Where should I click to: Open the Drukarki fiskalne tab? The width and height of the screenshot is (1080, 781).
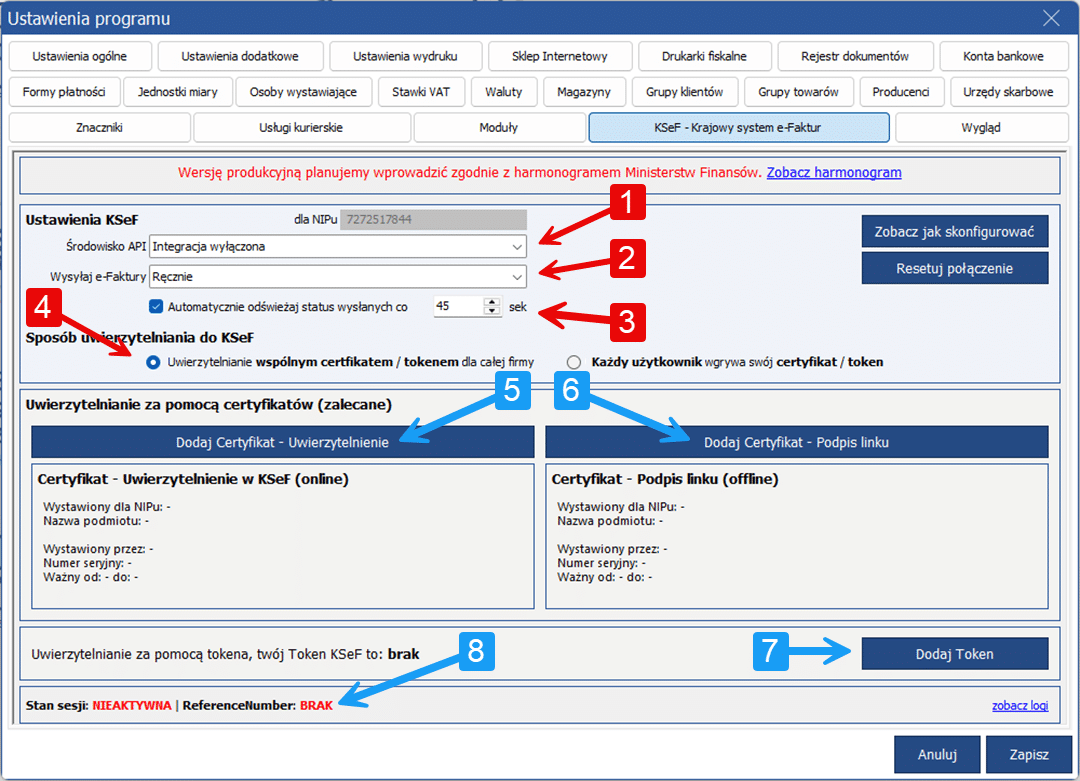tap(705, 56)
